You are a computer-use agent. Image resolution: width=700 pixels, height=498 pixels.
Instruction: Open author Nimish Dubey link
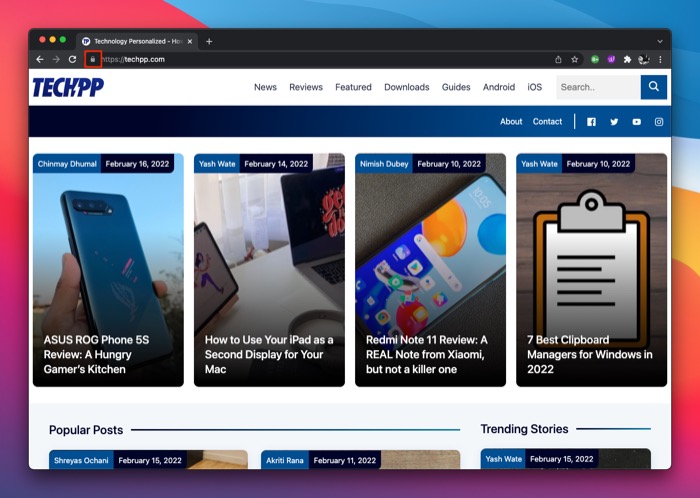[384, 164]
